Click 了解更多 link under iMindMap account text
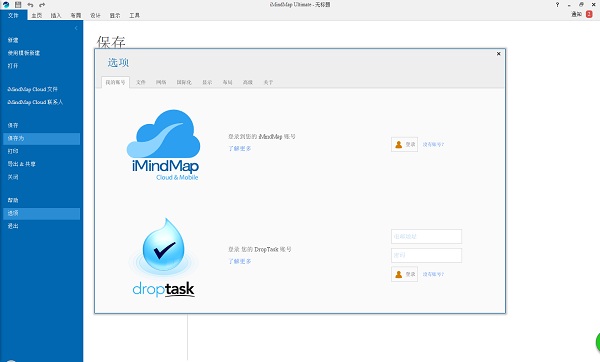Viewport: 600px width, 362px height. (240, 148)
